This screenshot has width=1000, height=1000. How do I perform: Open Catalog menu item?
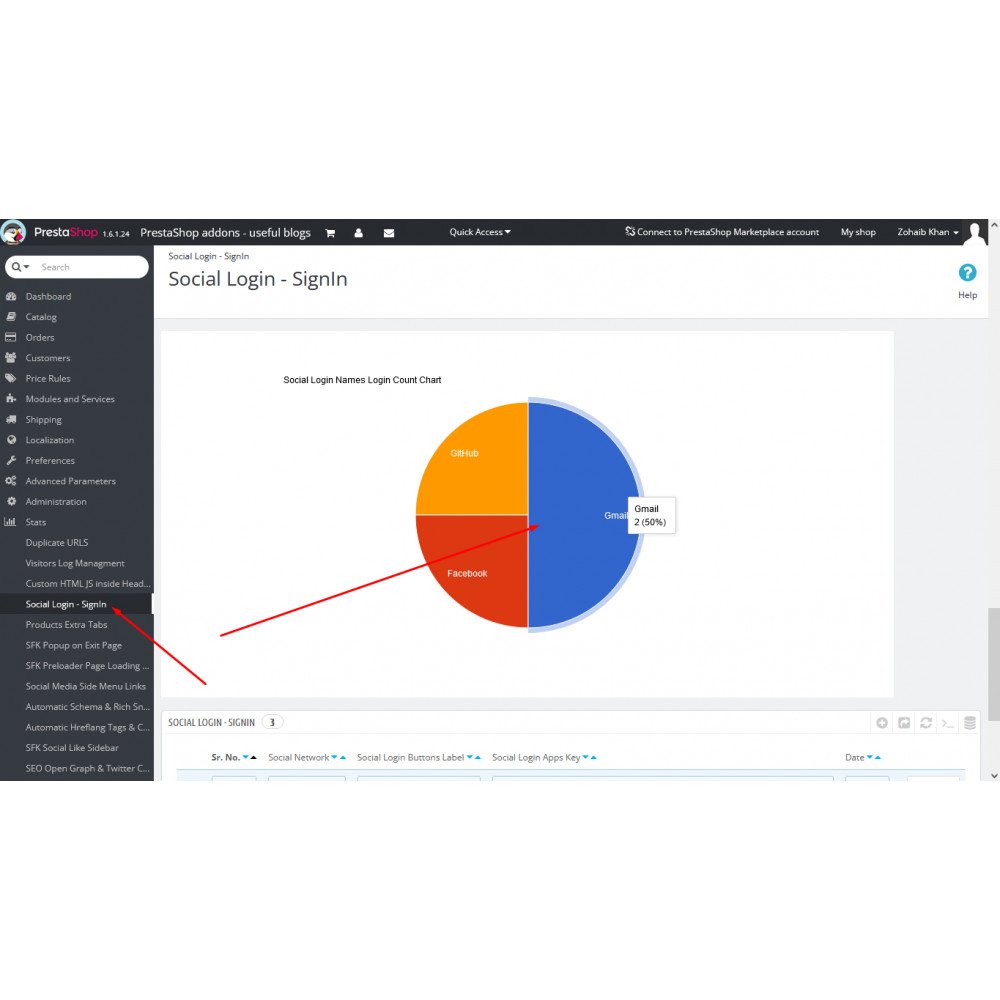point(41,316)
